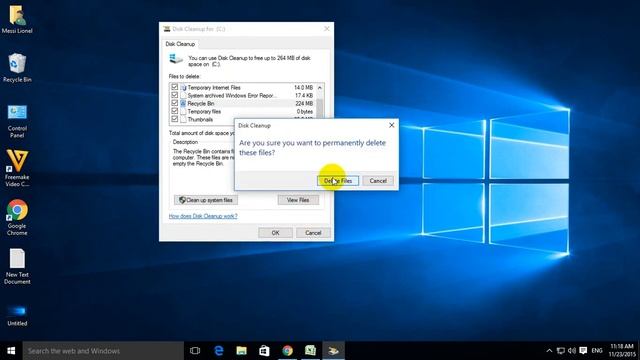Select the 224 MB Recycle Bin size
Viewport: 640px width, 360px height.
pos(304,103)
